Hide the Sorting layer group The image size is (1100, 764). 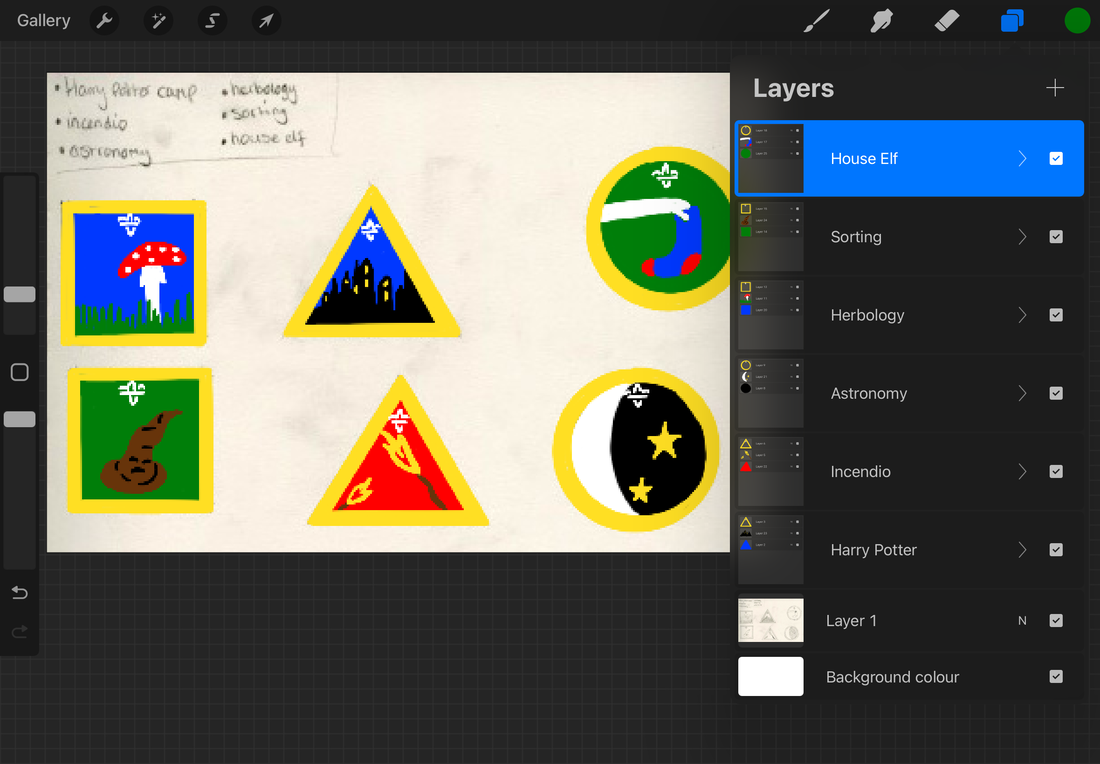coord(1056,237)
